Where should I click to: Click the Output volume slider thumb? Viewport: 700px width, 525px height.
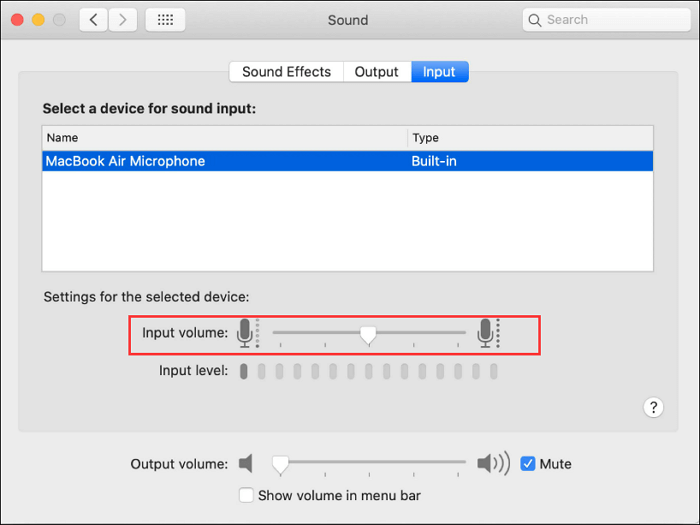click(281, 464)
